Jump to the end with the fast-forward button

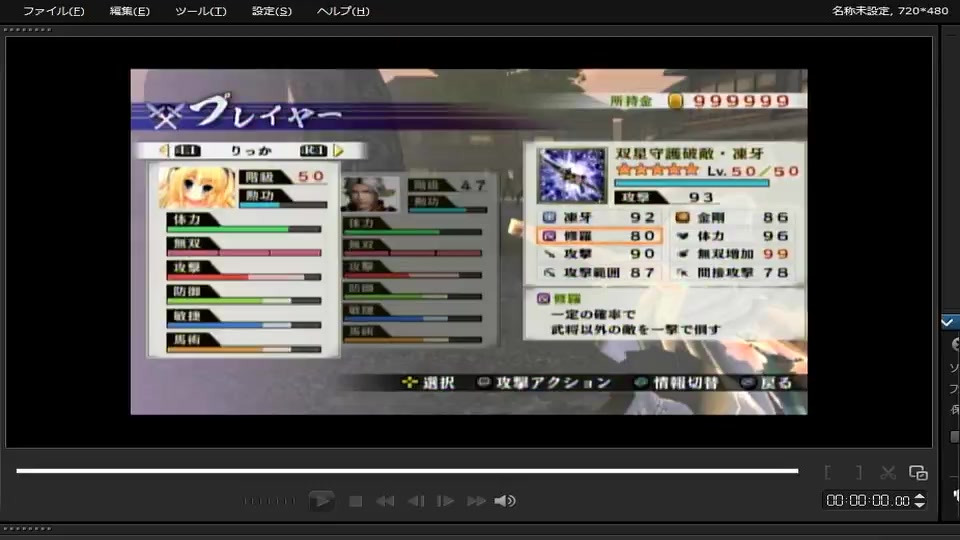coord(476,501)
